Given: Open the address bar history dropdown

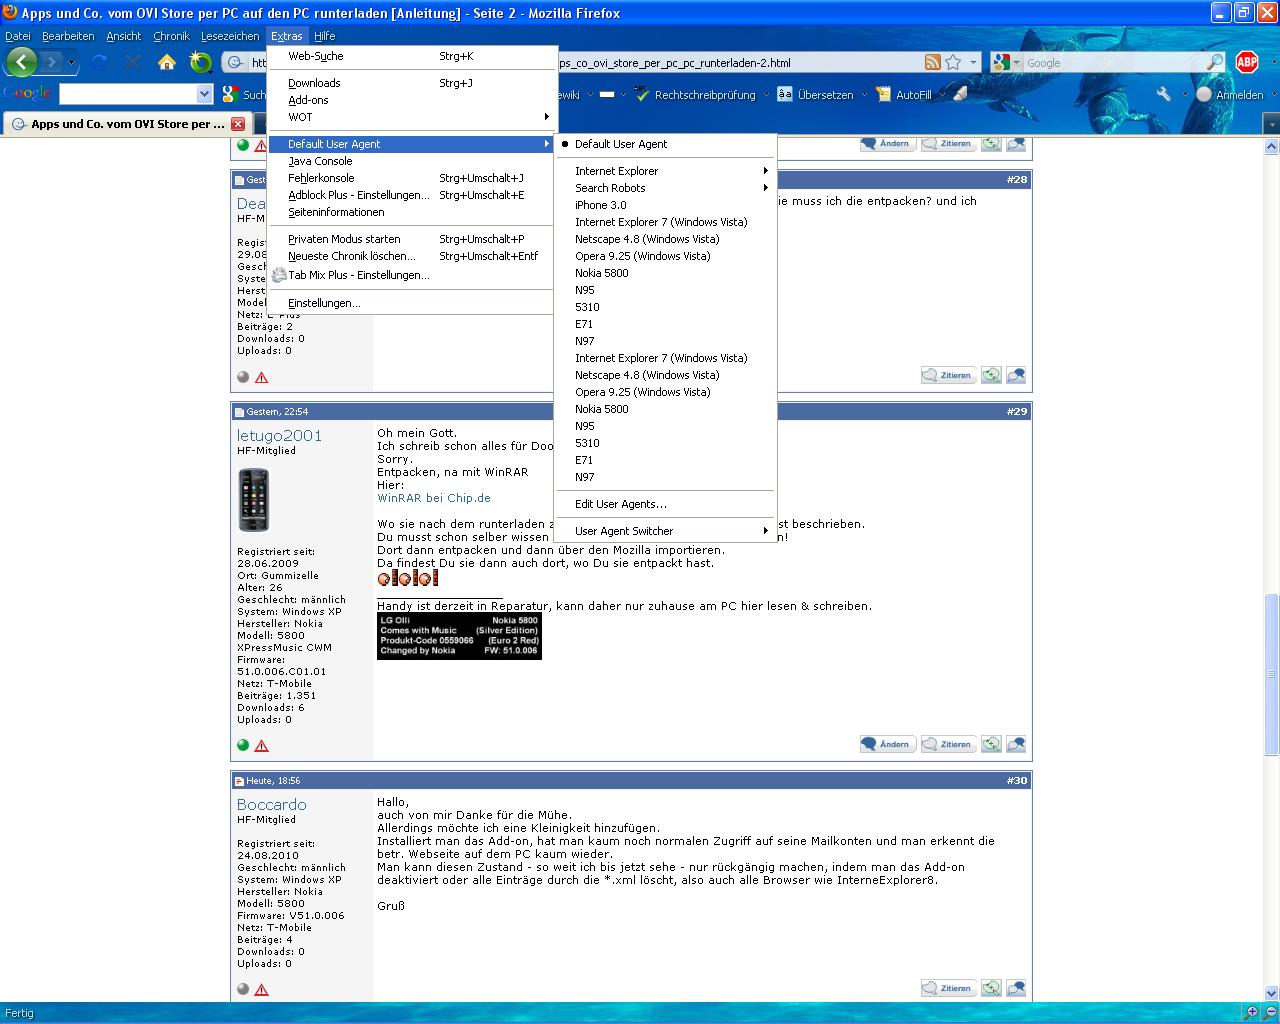Looking at the screenshot, I should (973, 62).
